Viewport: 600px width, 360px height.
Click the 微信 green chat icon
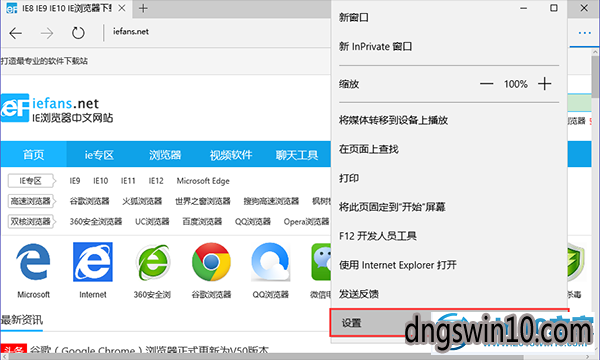click(321, 262)
